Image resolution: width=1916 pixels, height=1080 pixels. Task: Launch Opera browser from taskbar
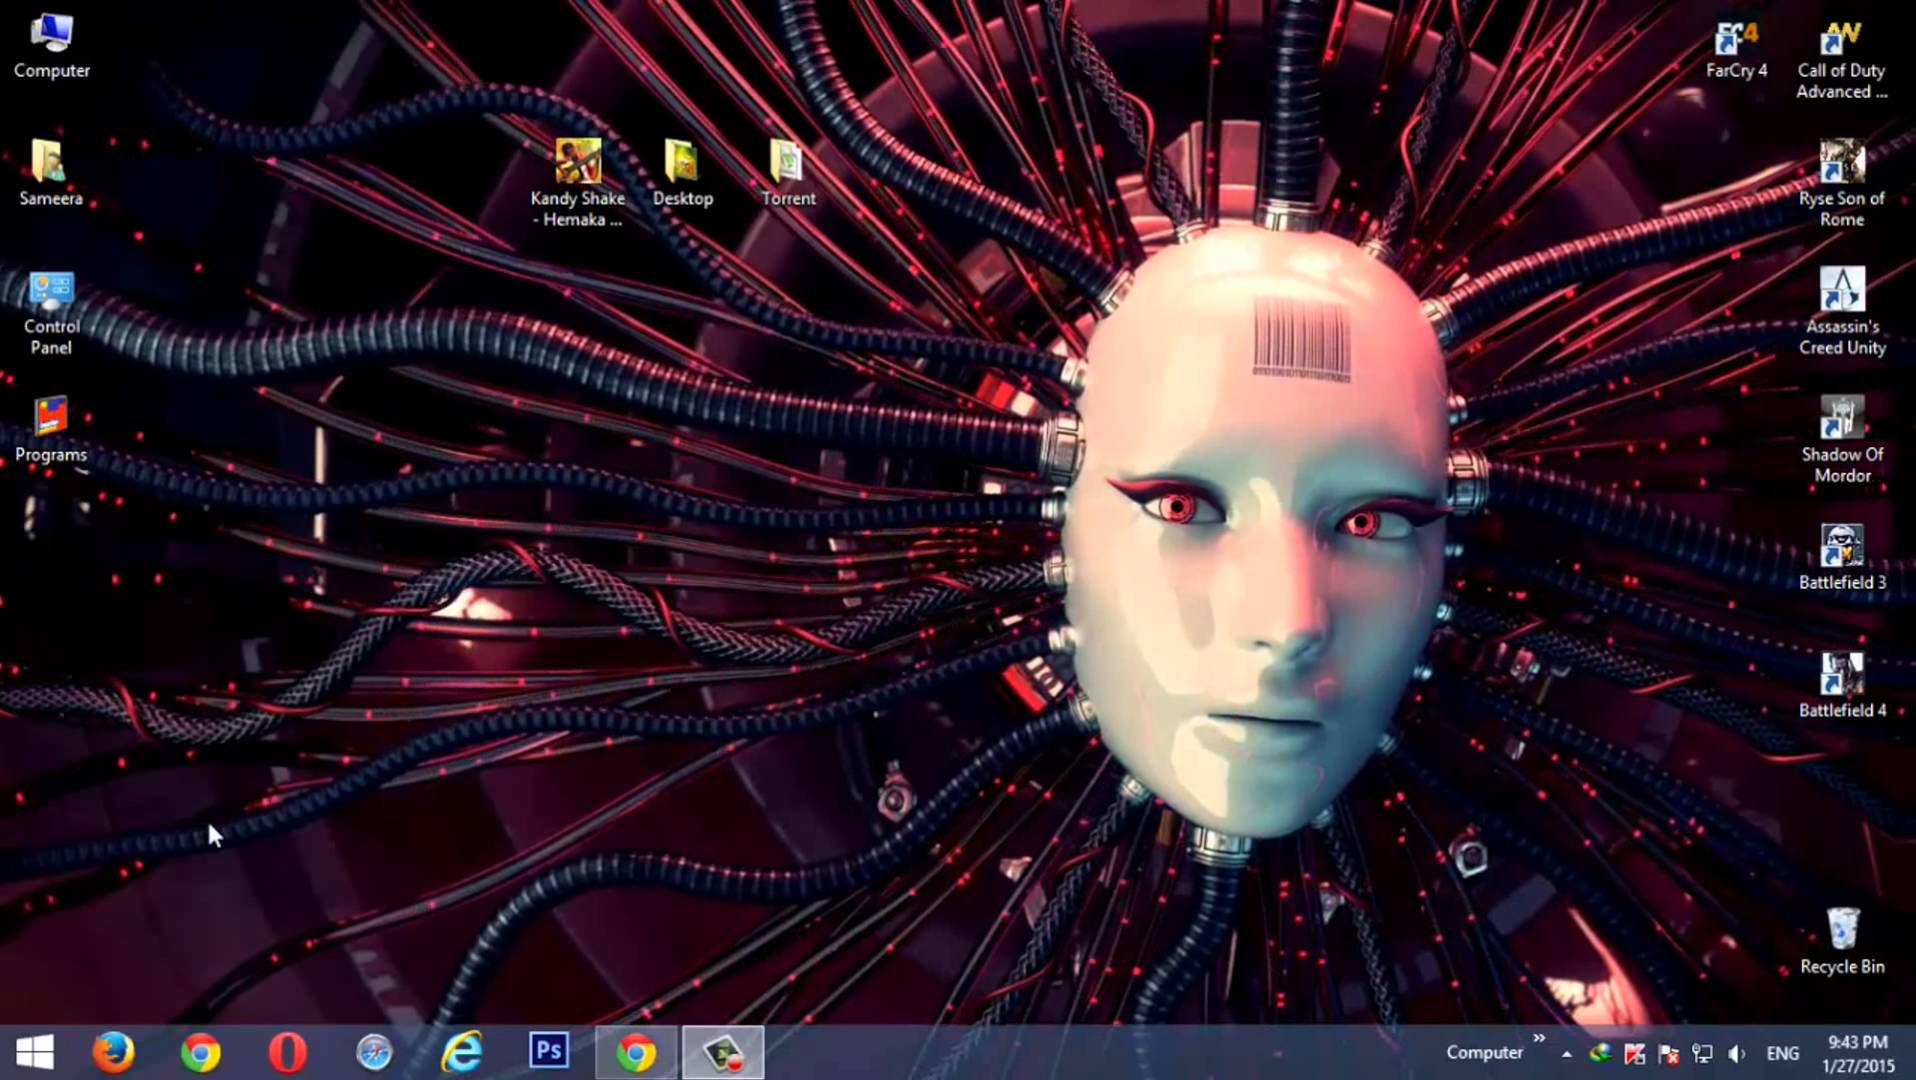coord(287,1052)
